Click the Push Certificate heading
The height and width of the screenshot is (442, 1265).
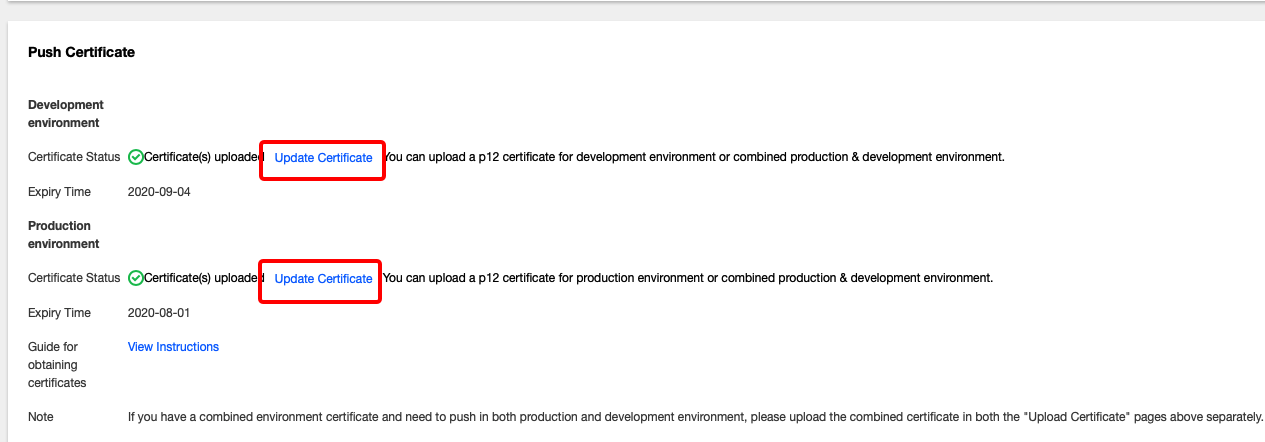81,52
